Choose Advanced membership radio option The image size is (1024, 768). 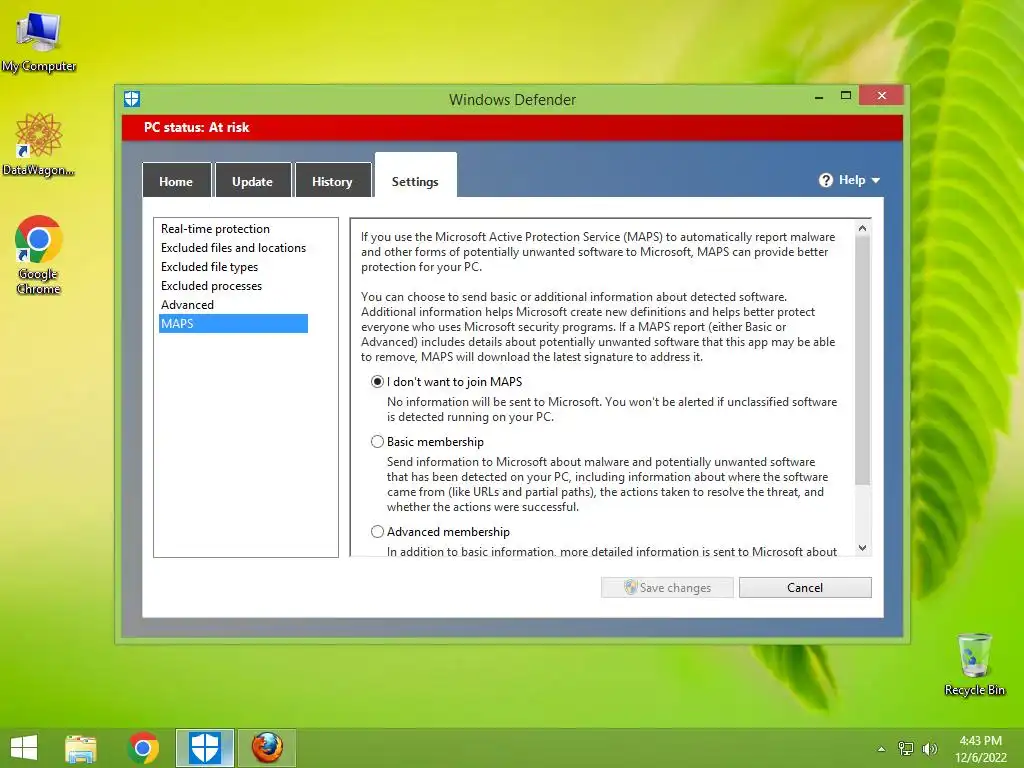377,532
